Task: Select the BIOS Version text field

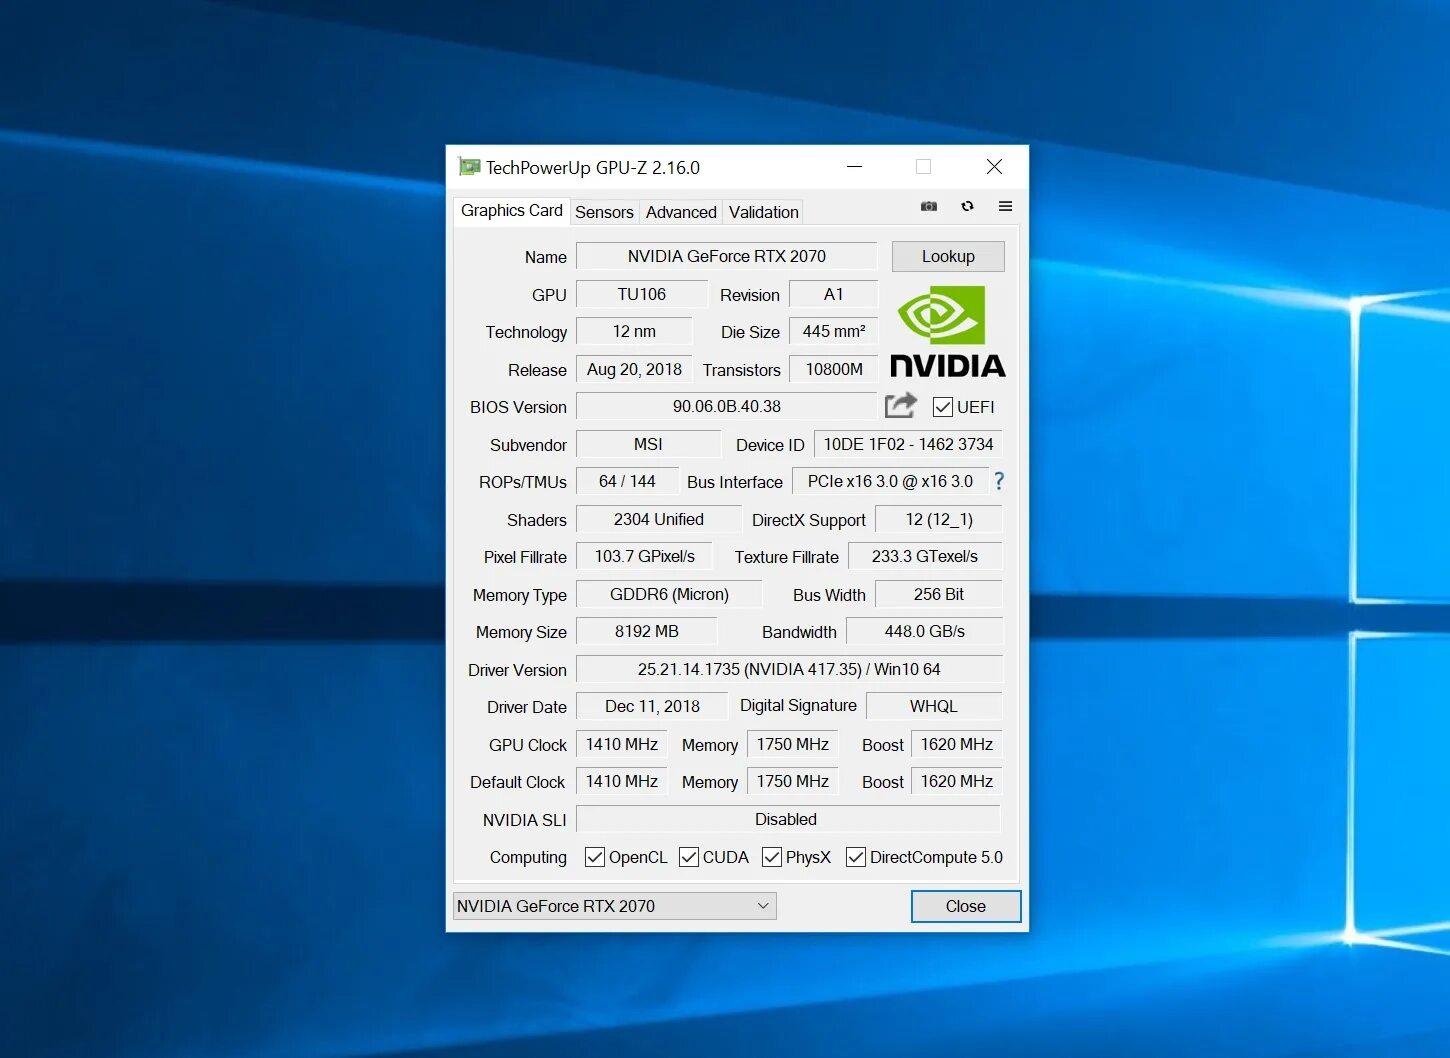Action: [x=727, y=406]
